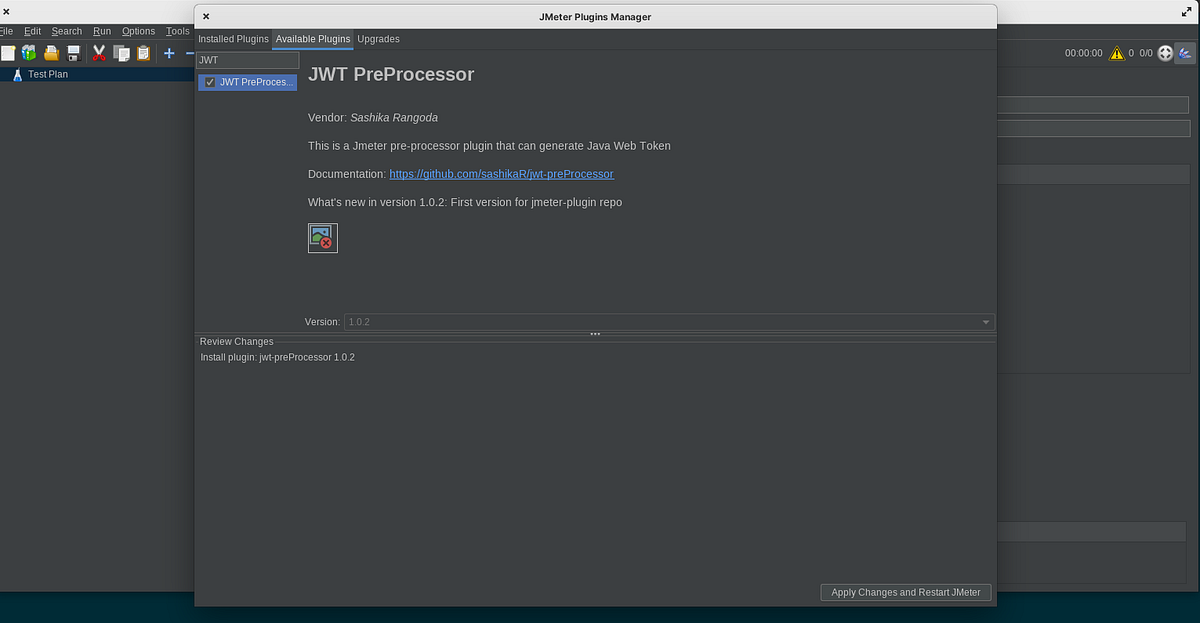The width and height of the screenshot is (1200, 623).
Task: Open the Options menu
Action: click(x=138, y=31)
